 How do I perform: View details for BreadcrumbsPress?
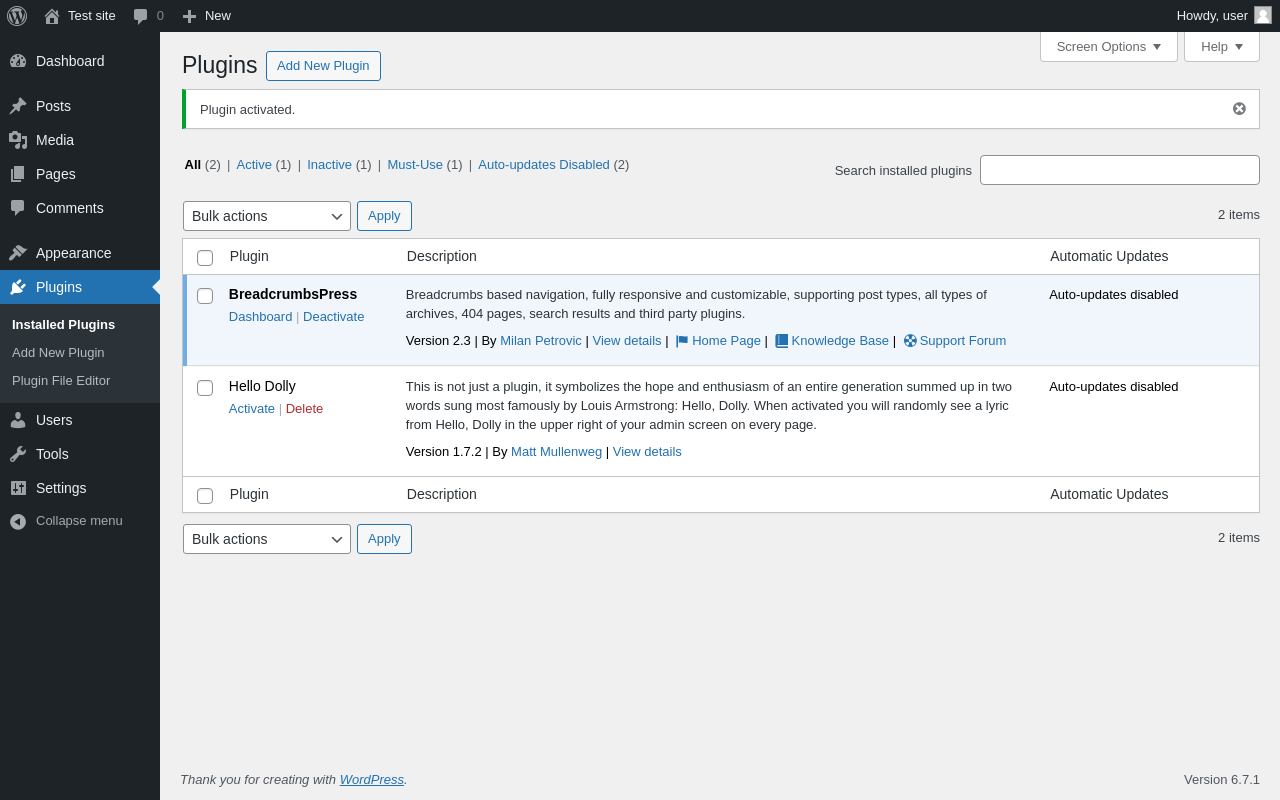point(627,341)
